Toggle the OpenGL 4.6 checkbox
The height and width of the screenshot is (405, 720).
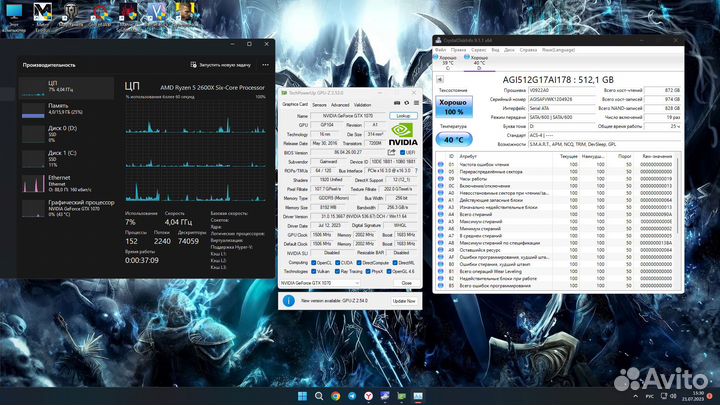[x=389, y=271]
